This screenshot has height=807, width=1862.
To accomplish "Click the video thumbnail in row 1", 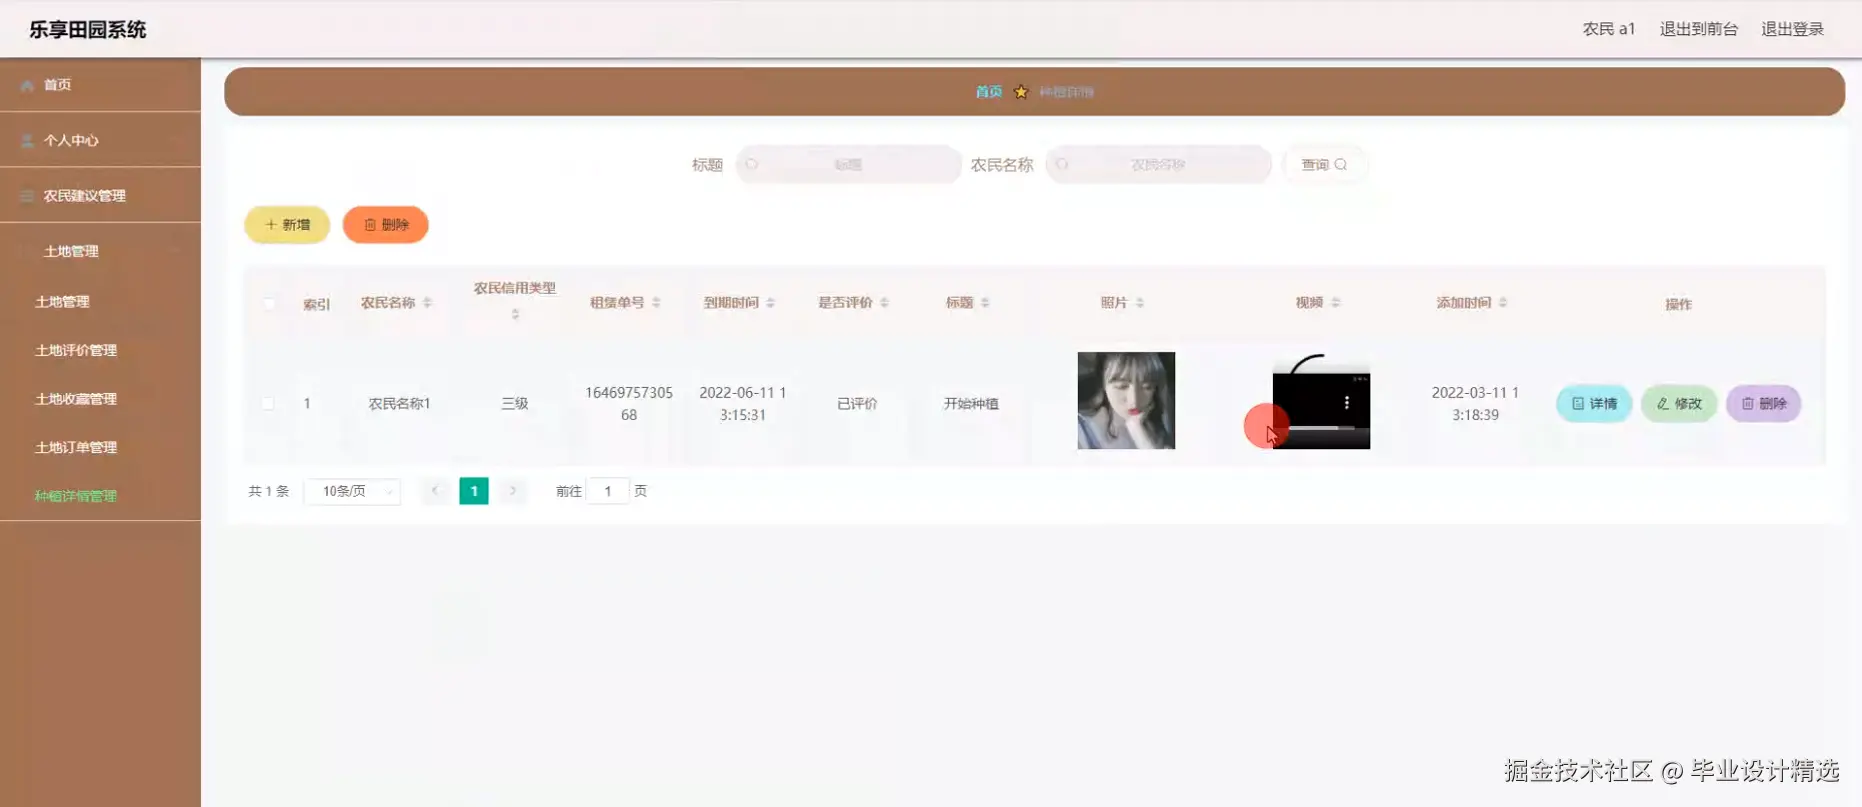I will pos(1321,400).
